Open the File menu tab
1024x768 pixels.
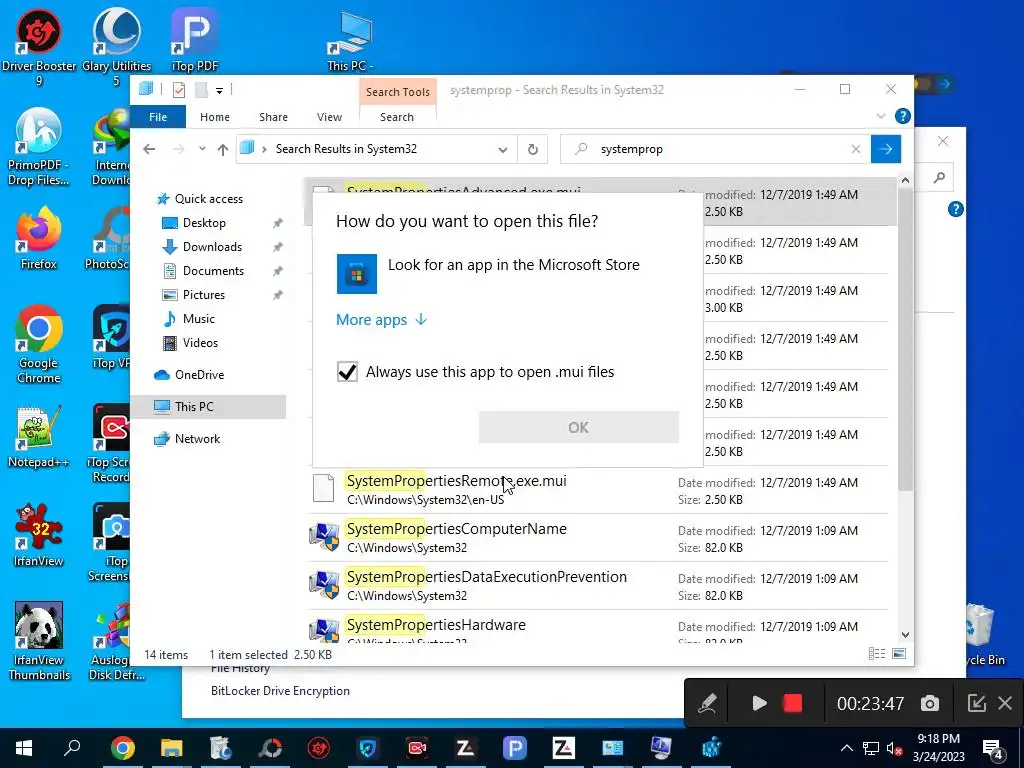click(x=158, y=117)
